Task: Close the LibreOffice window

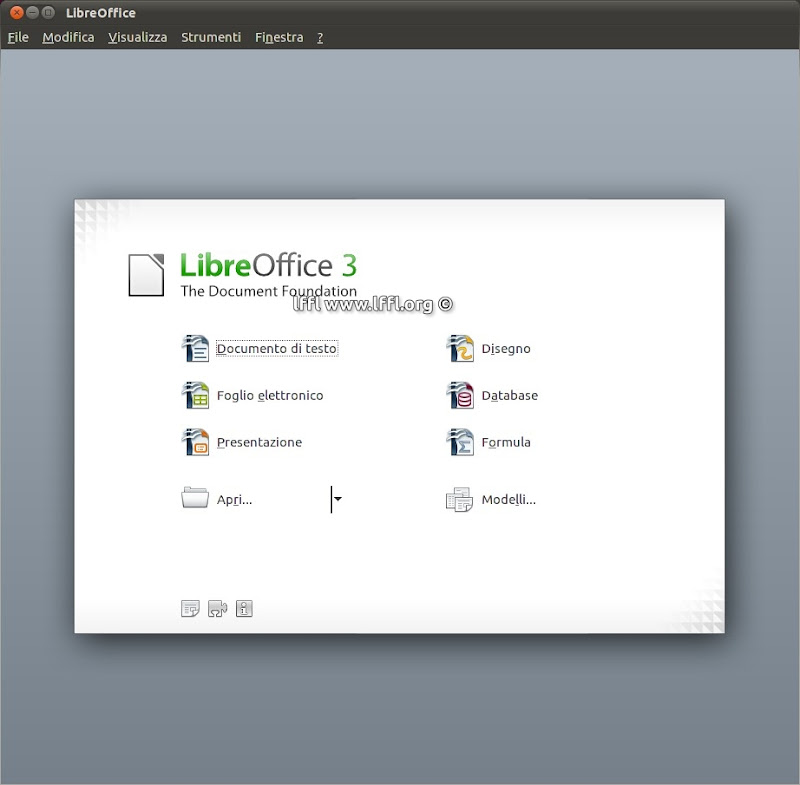Action: click(16, 12)
